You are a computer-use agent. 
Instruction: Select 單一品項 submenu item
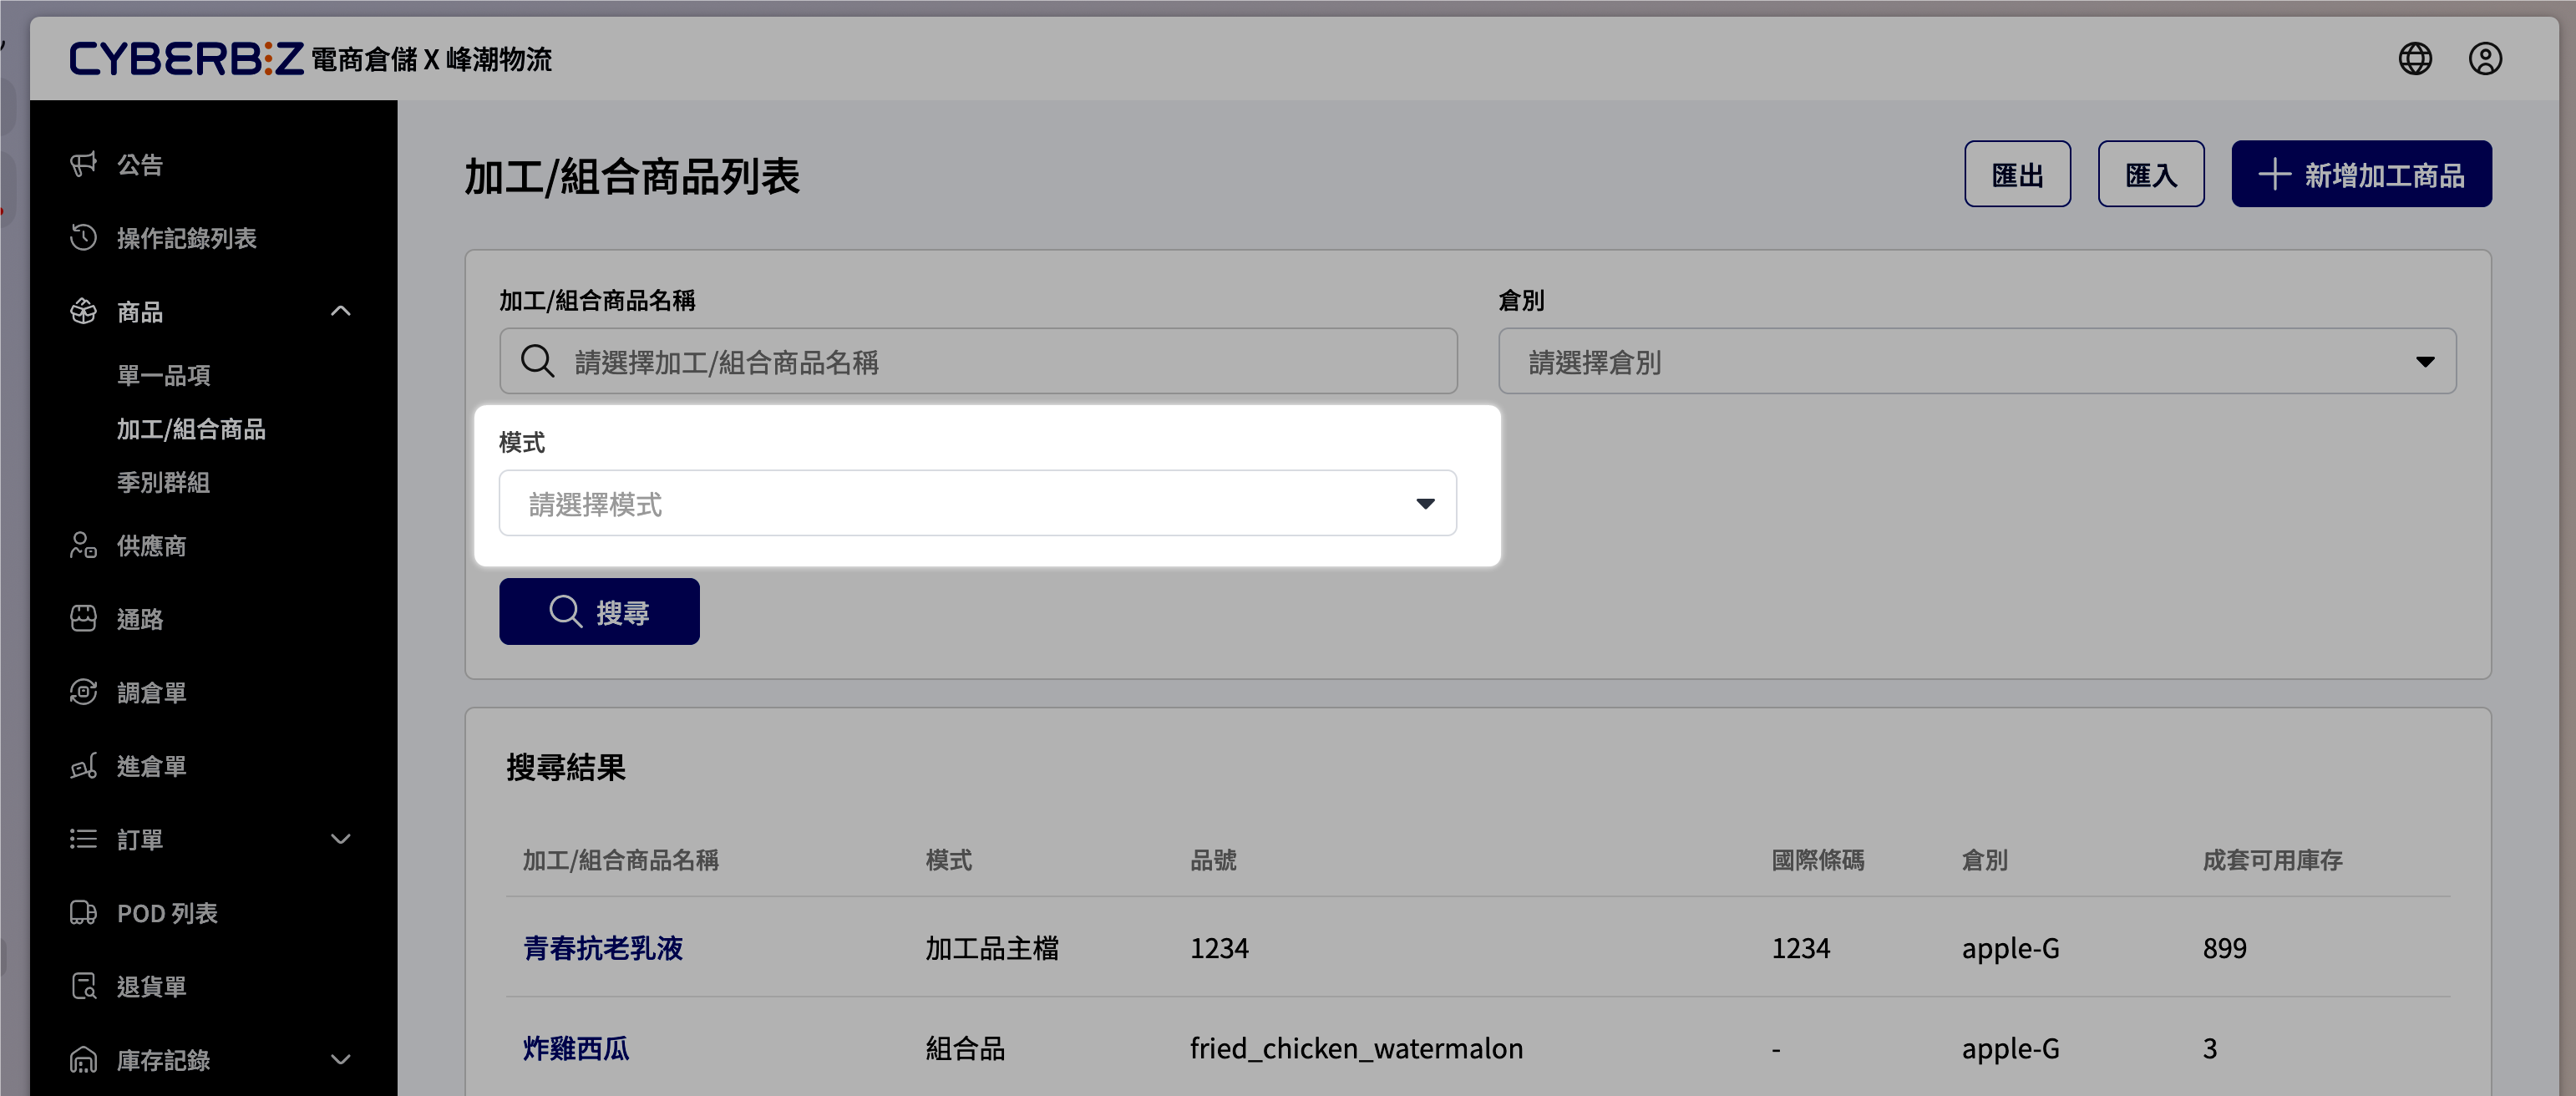click(x=163, y=375)
